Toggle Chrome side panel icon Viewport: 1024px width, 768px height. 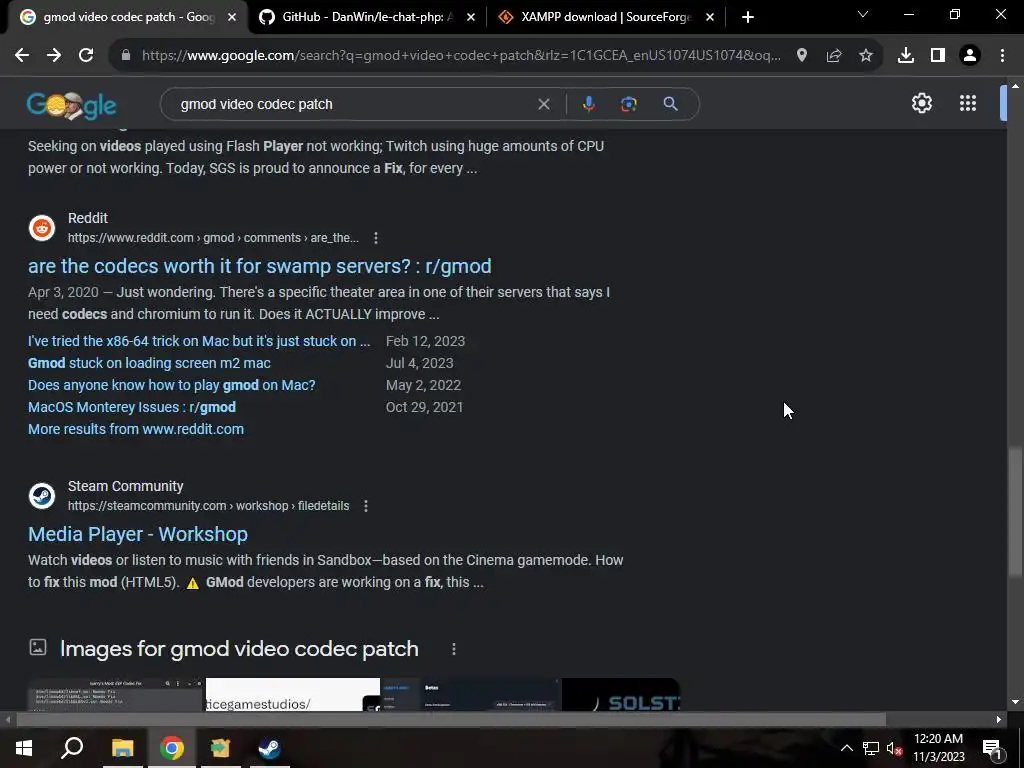938,56
